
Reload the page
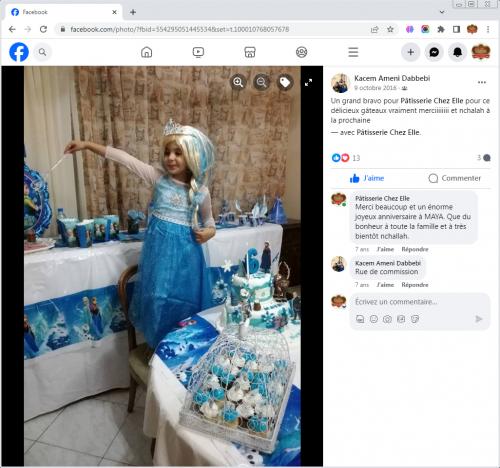coord(43,29)
